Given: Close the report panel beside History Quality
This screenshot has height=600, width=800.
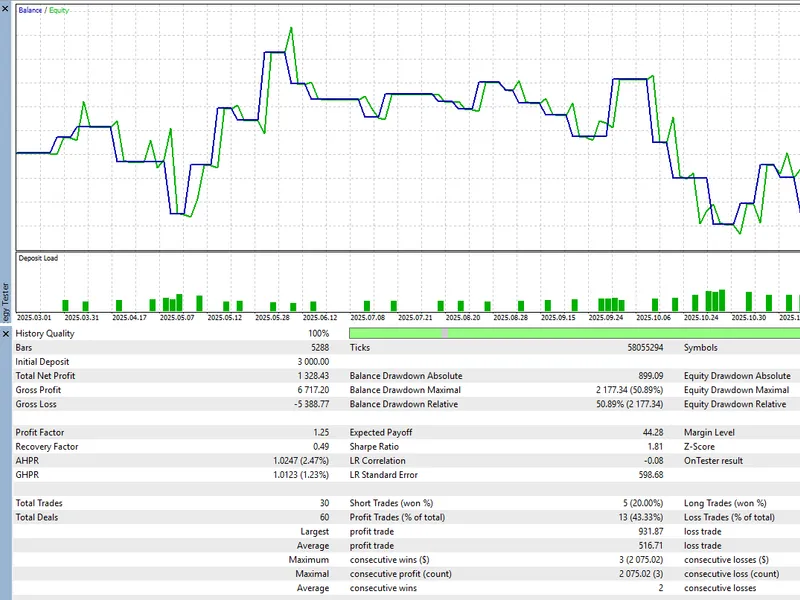Looking at the screenshot, I should [5, 334].
